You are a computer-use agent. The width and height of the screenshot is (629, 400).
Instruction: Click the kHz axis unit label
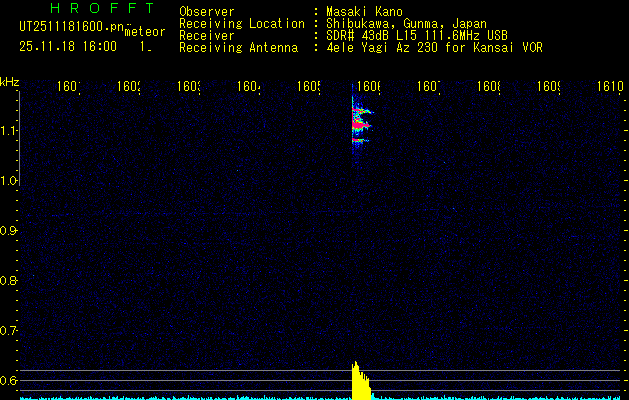point(9,82)
